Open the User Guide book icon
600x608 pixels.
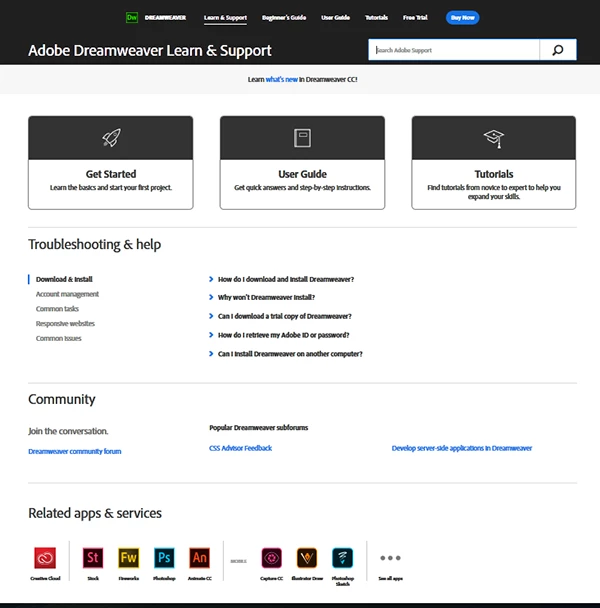point(302,138)
